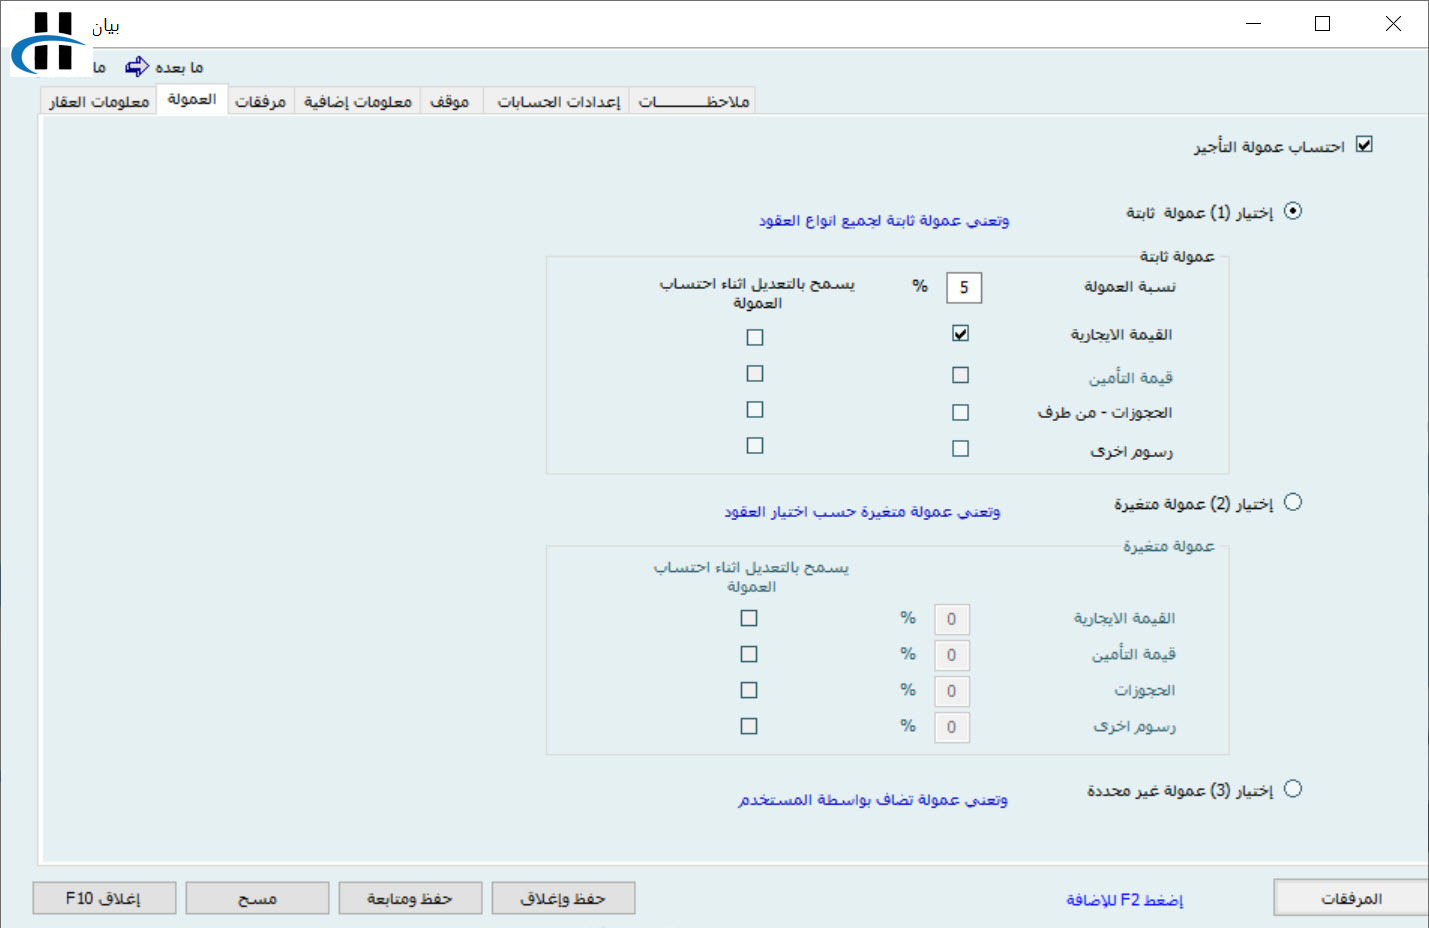Click the حفظ وإغلاق button
The height and width of the screenshot is (928, 1429).
tap(563, 898)
